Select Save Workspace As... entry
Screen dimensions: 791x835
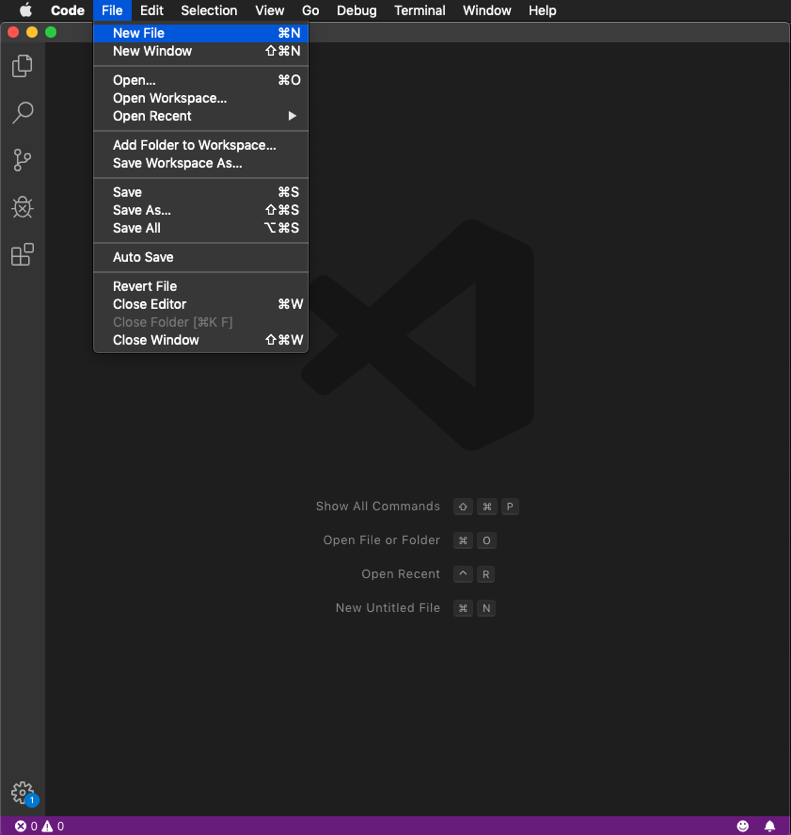201,163
